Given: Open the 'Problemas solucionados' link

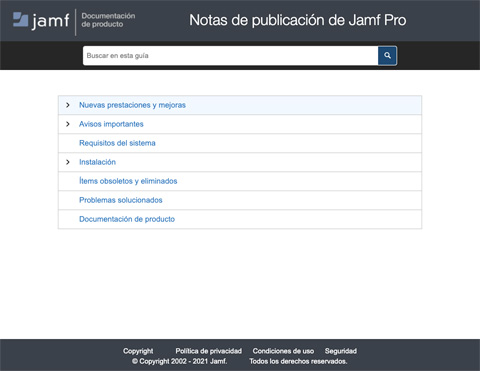Looking at the screenshot, I should click(121, 200).
